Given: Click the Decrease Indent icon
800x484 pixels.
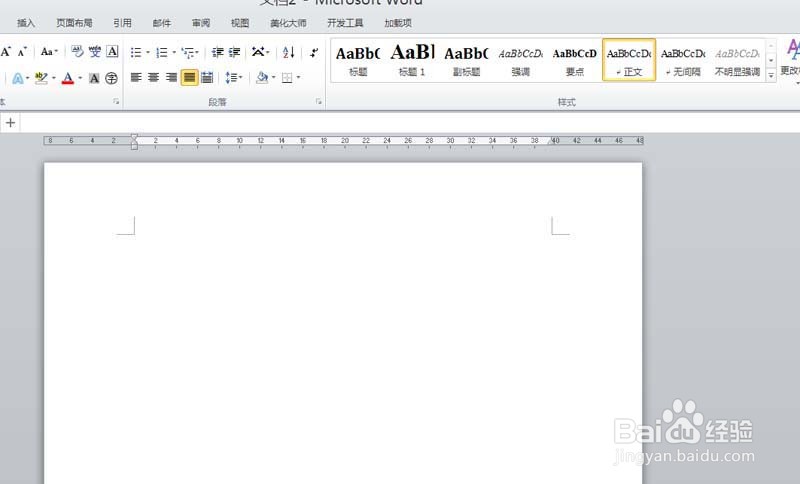Looking at the screenshot, I should pos(218,52).
